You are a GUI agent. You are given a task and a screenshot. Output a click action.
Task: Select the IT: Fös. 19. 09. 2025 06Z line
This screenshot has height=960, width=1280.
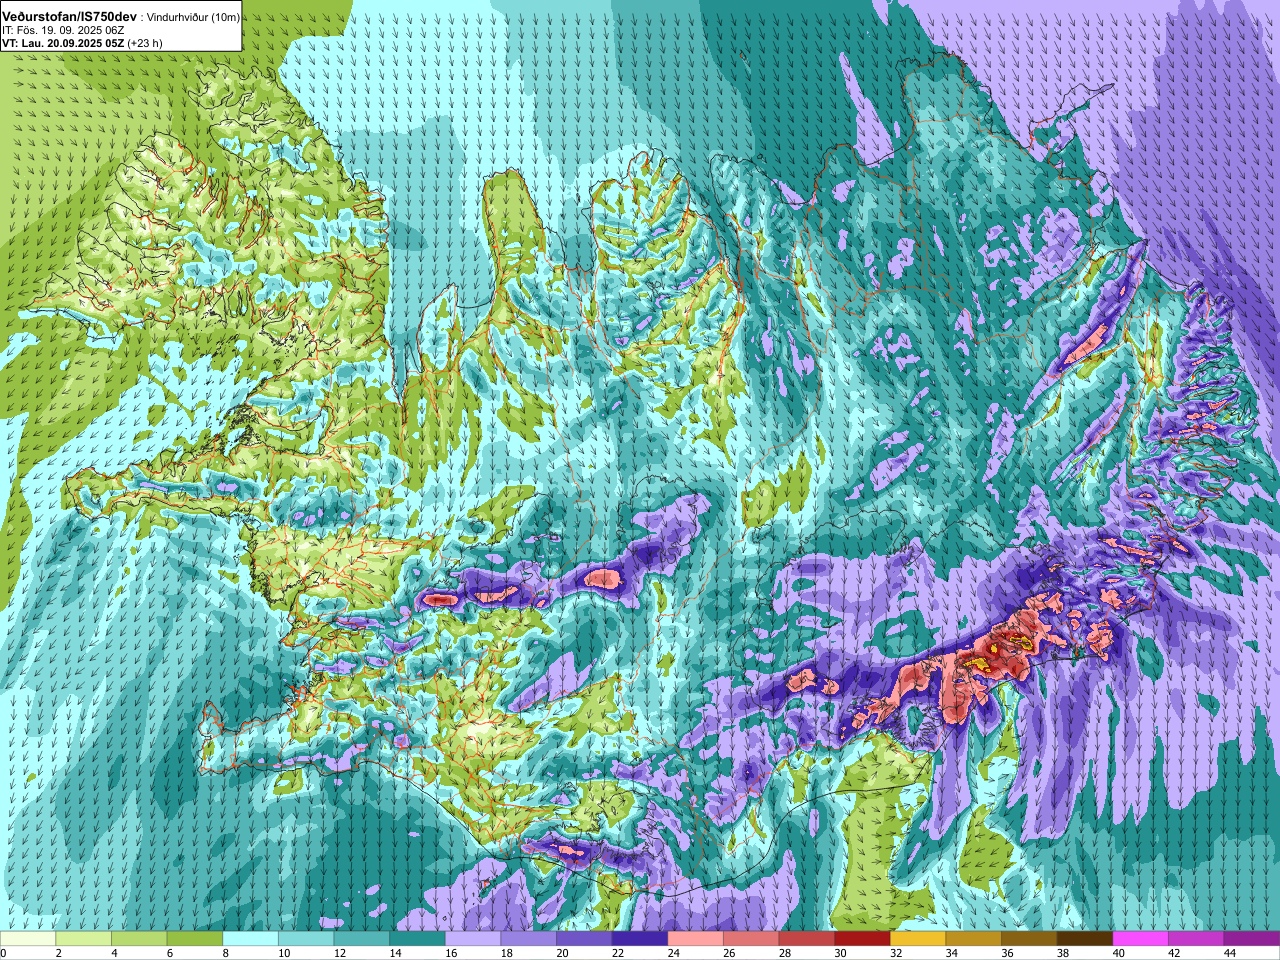pyautogui.click(x=63, y=30)
